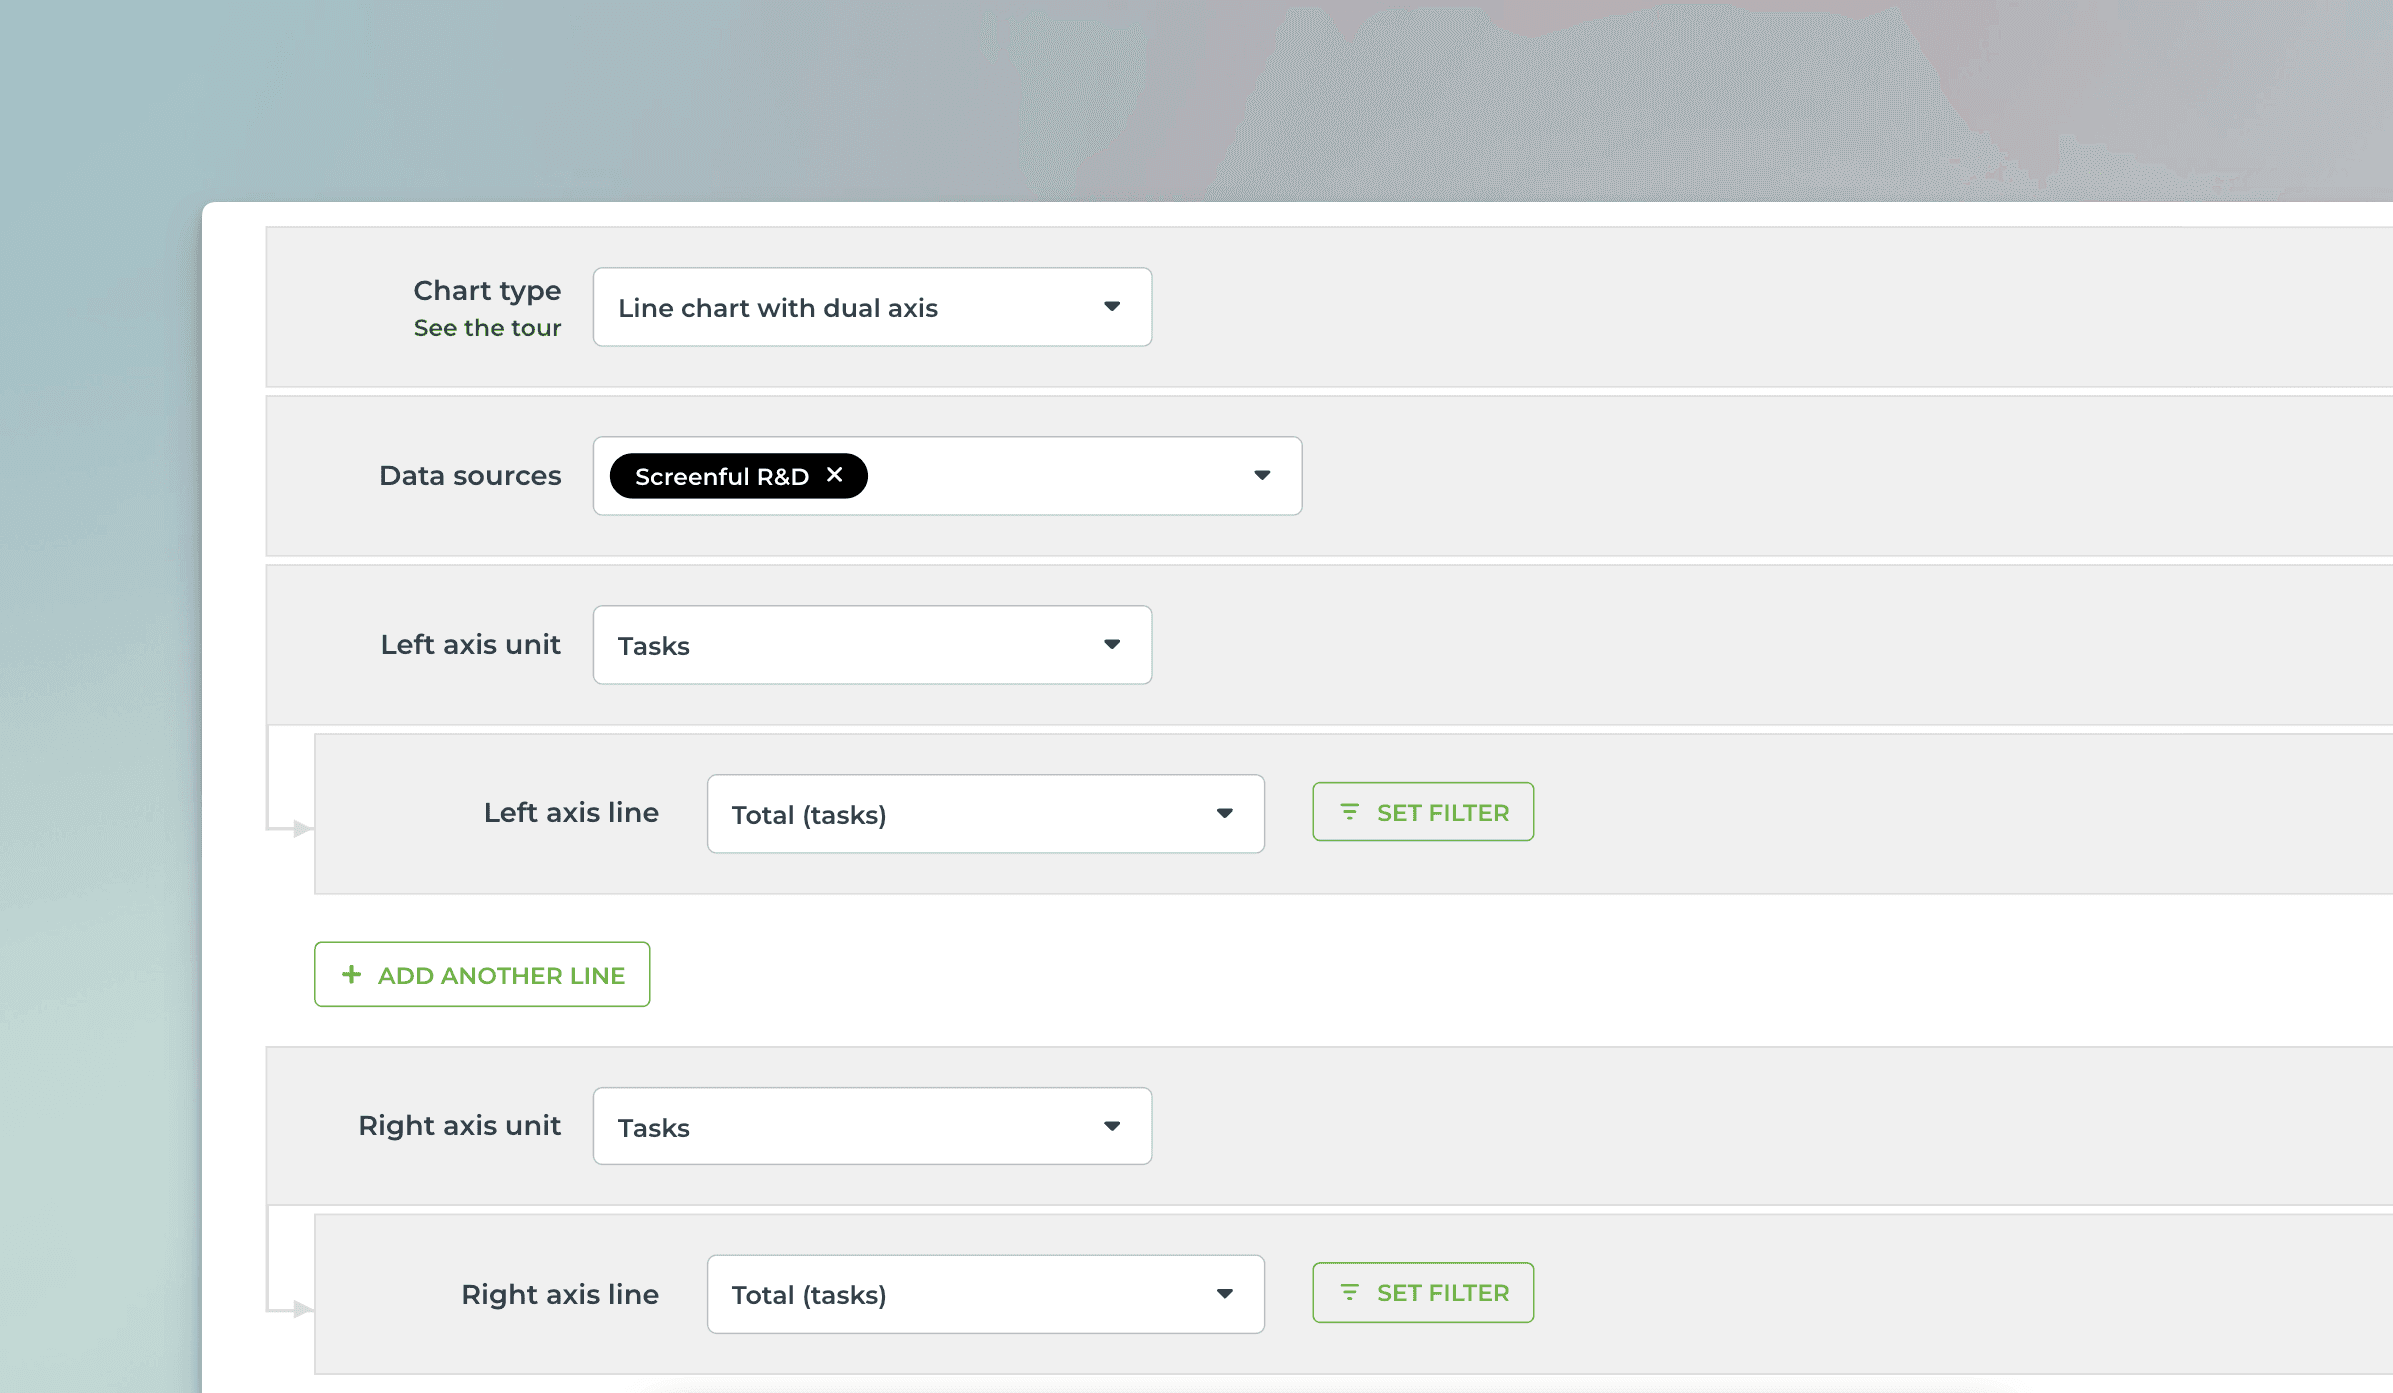Screen dimensions: 2393x1393
Task: Open the See the tour link
Action: click(487, 328)
